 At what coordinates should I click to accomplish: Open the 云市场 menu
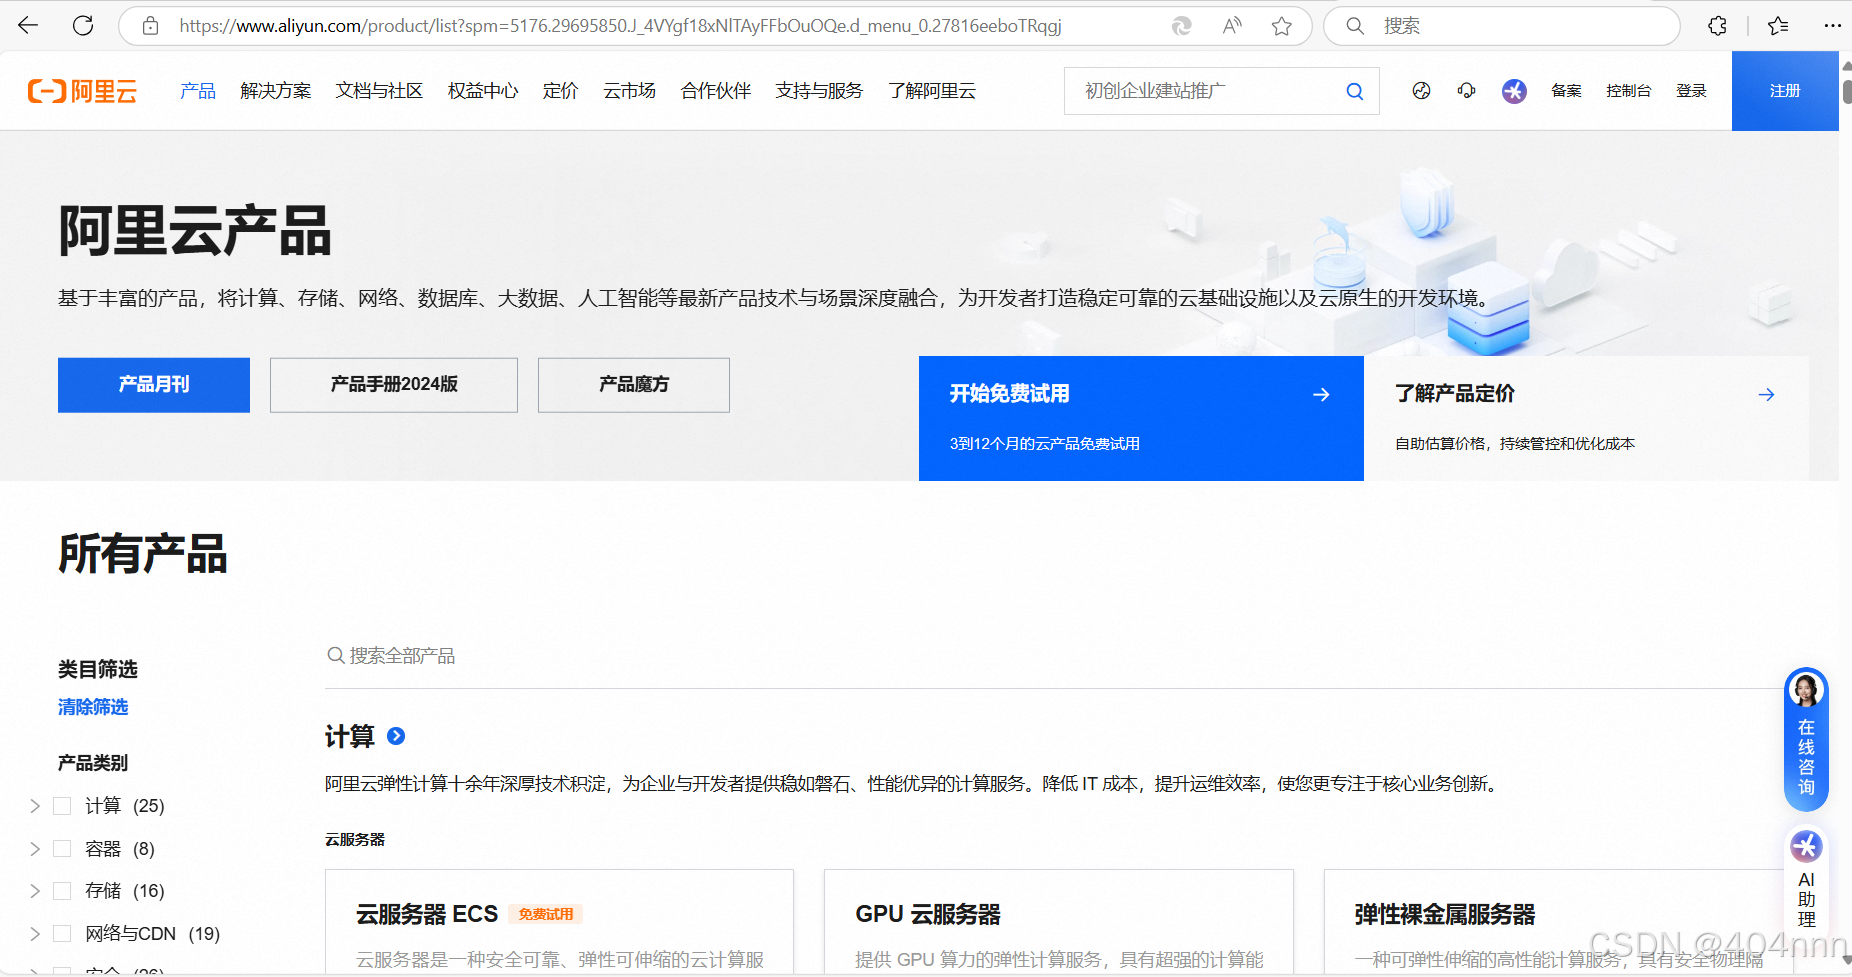pos(629,91)
